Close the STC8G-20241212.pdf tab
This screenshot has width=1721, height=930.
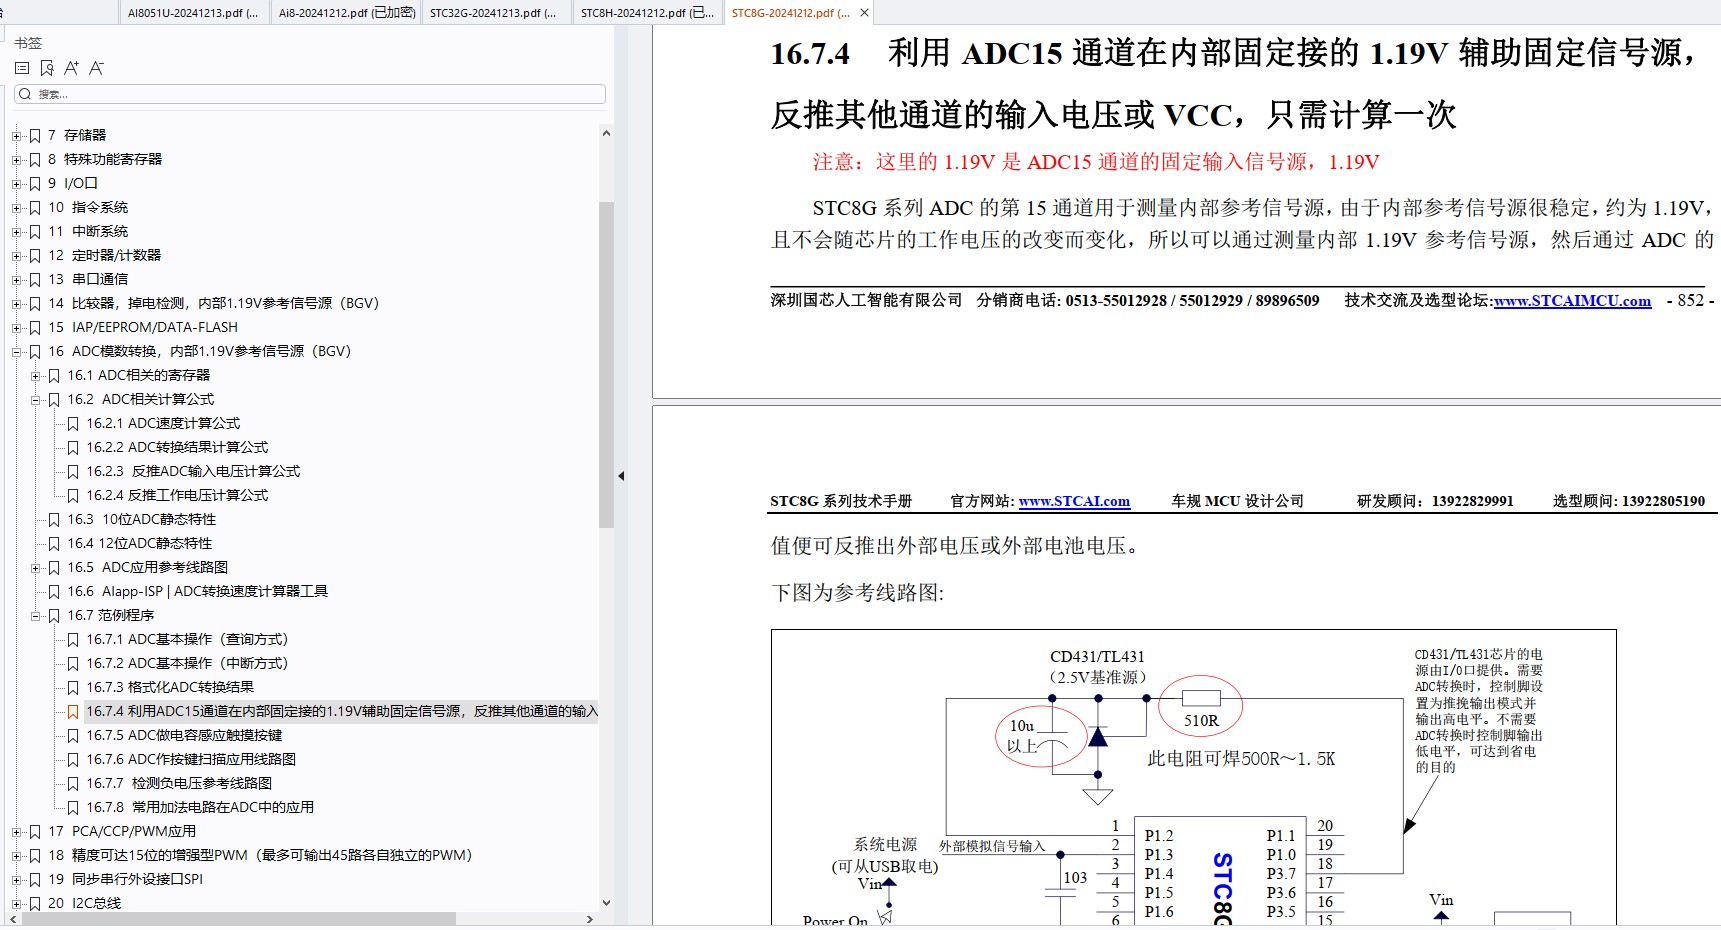(864, 13)
